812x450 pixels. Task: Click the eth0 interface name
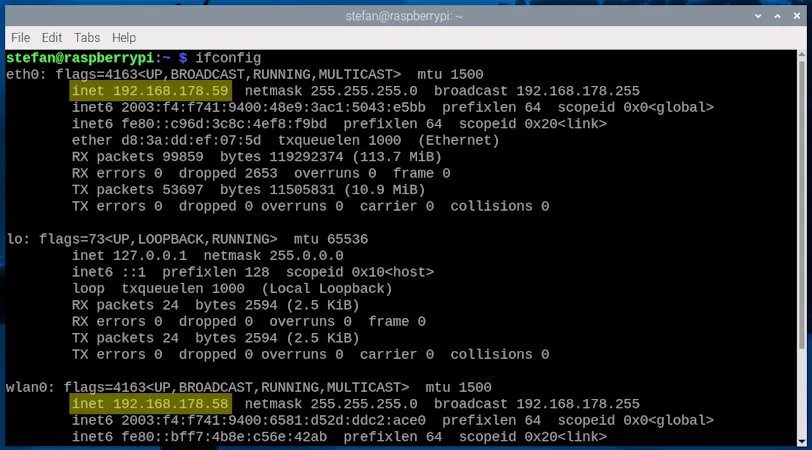[22, 75]
